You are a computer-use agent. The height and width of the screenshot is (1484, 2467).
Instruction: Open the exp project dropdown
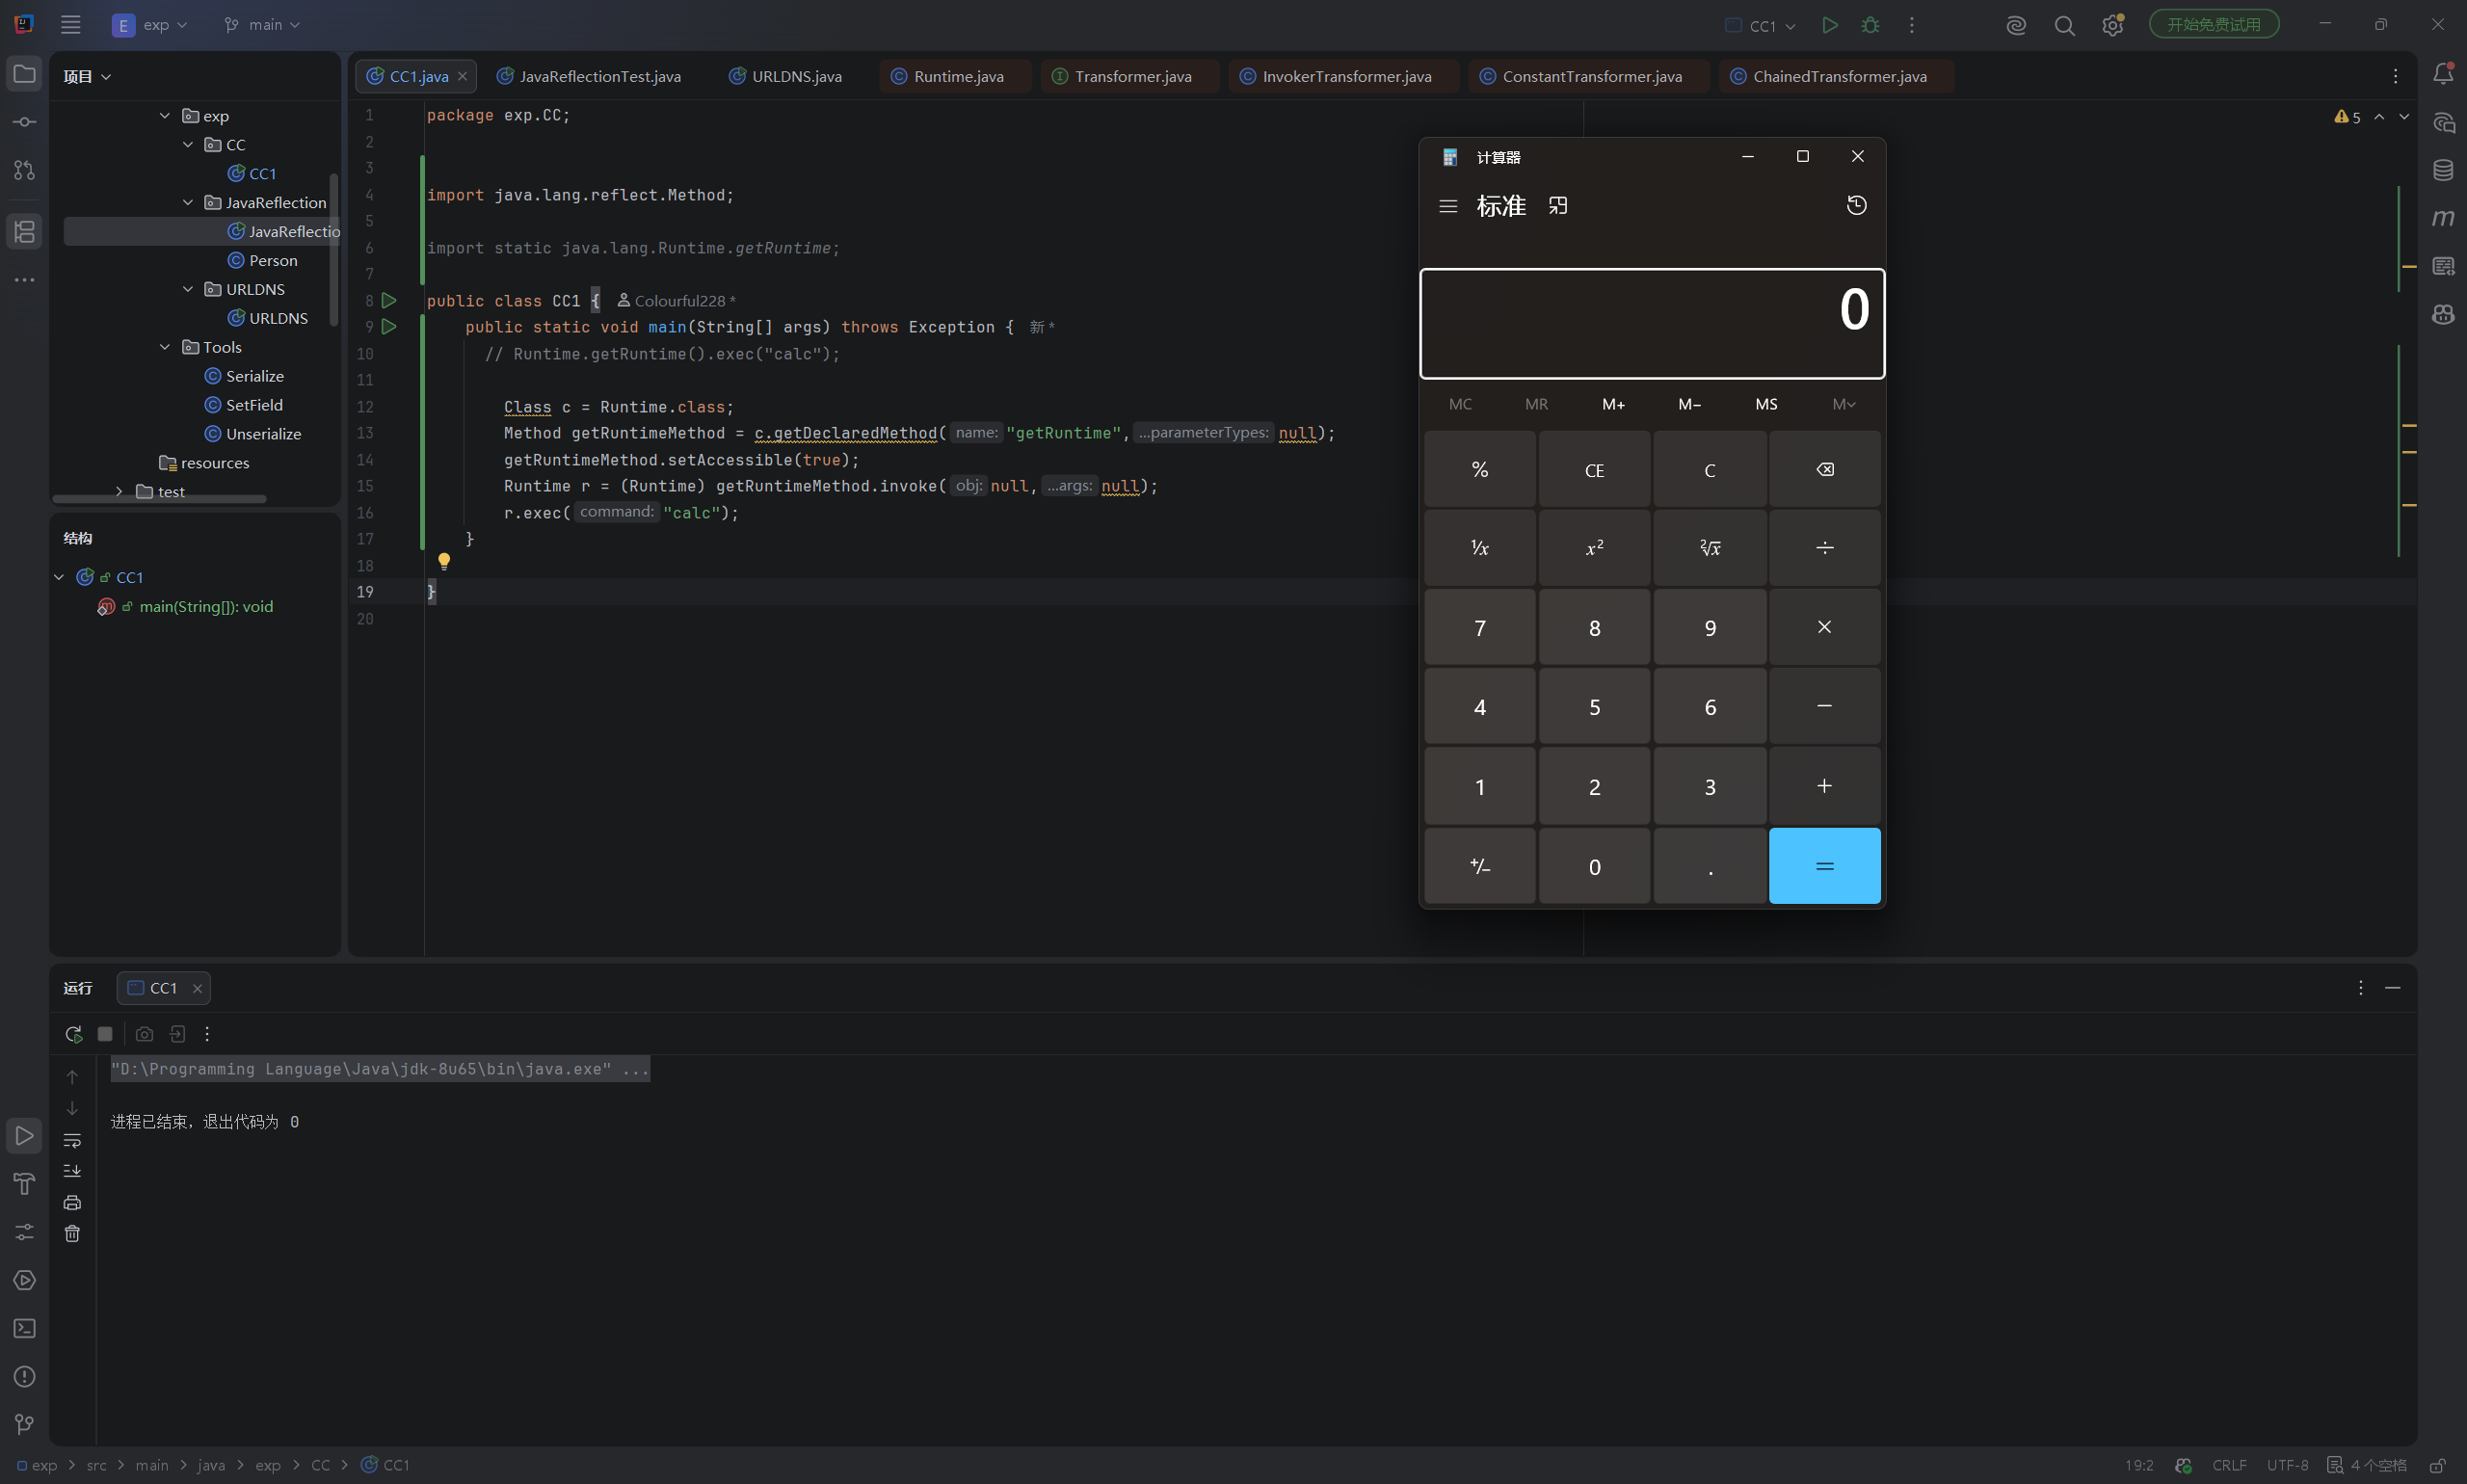click(150, 25)
